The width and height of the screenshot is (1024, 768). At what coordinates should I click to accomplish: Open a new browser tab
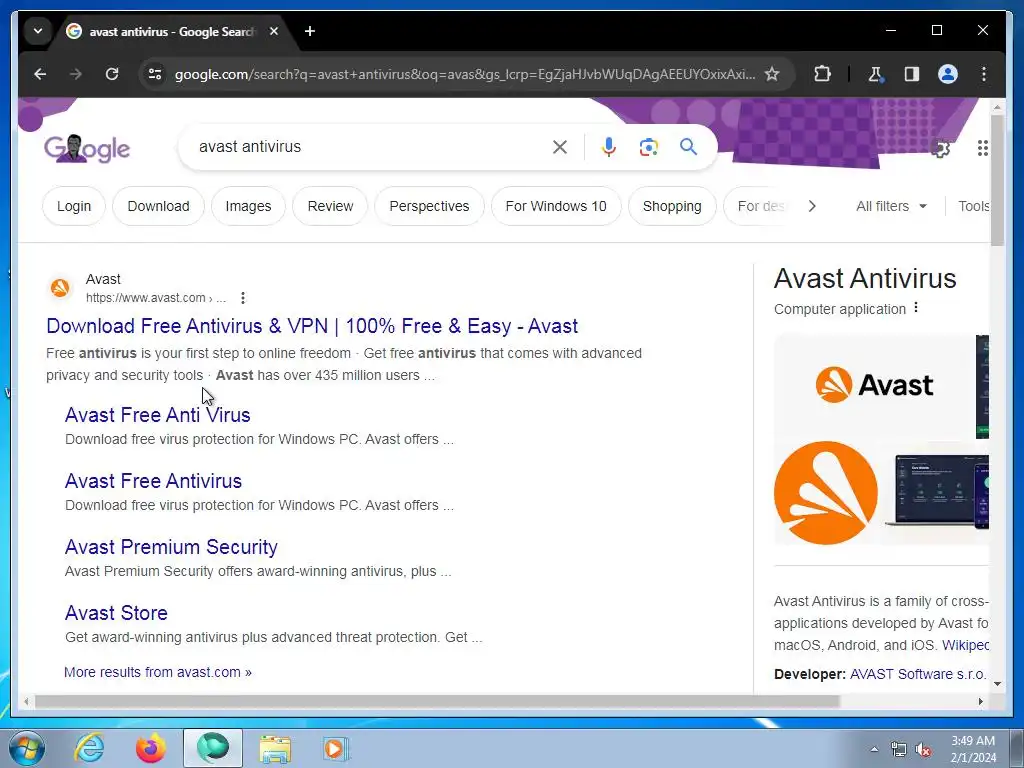coord(310,31)
